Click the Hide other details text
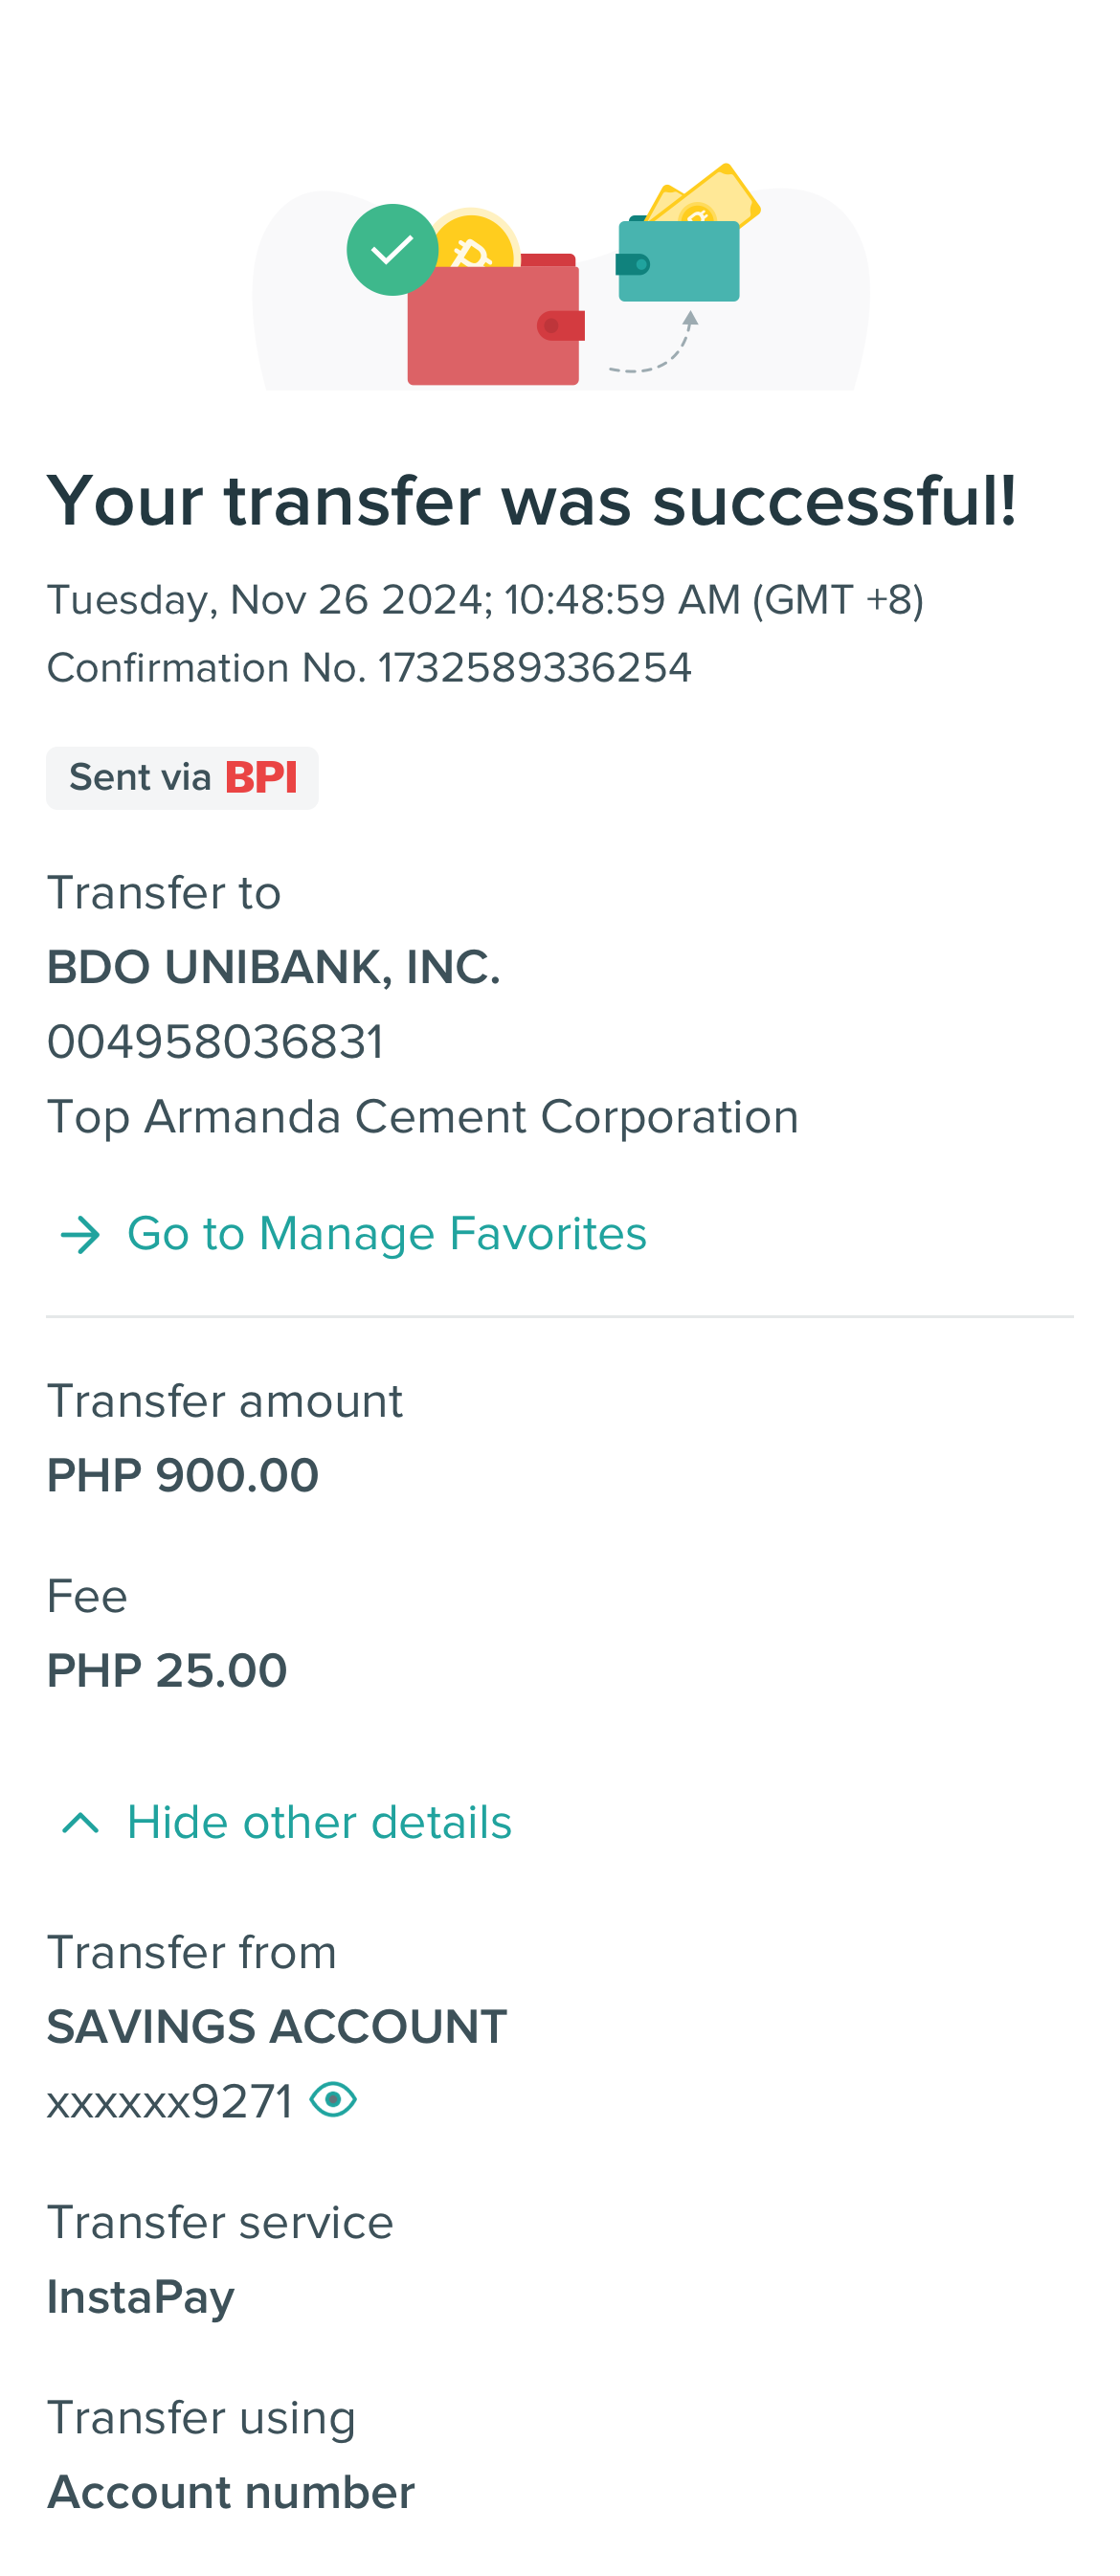The width and height of the screenshot is (1120, 2576). 319,1823
